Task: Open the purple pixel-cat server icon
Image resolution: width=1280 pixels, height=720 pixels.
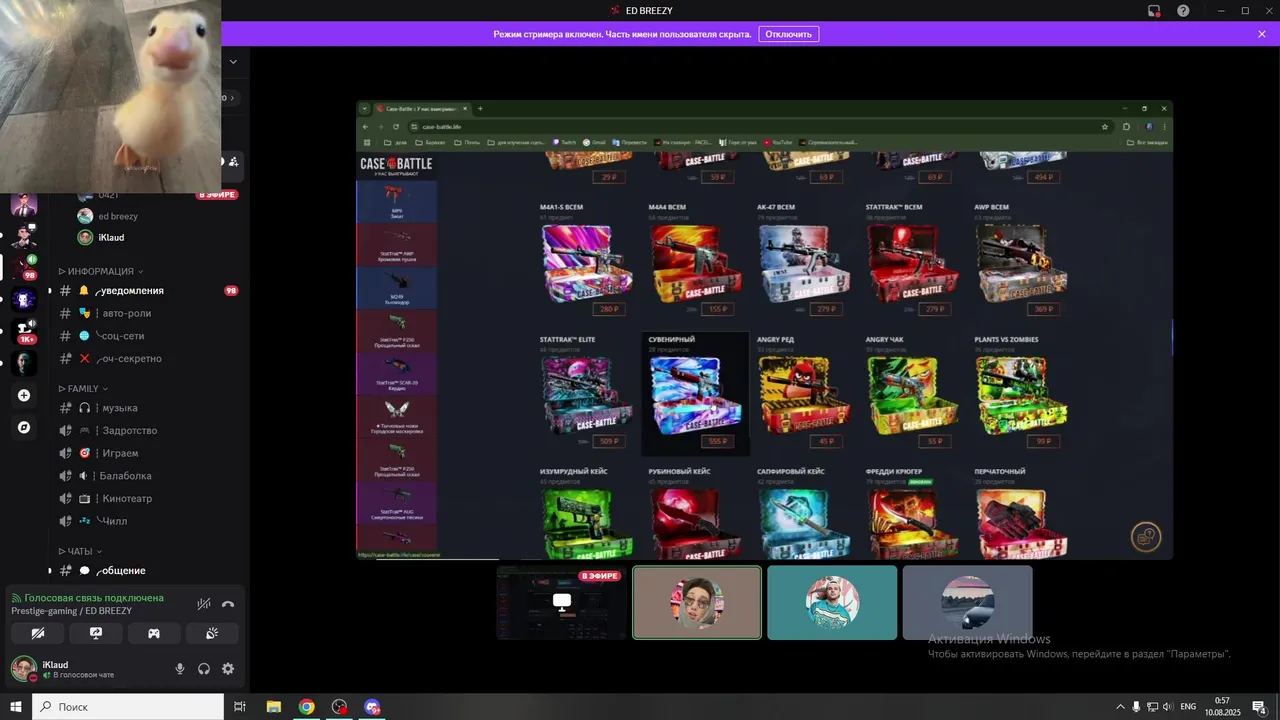Action: pyautogui.click(x=24, y=299)
